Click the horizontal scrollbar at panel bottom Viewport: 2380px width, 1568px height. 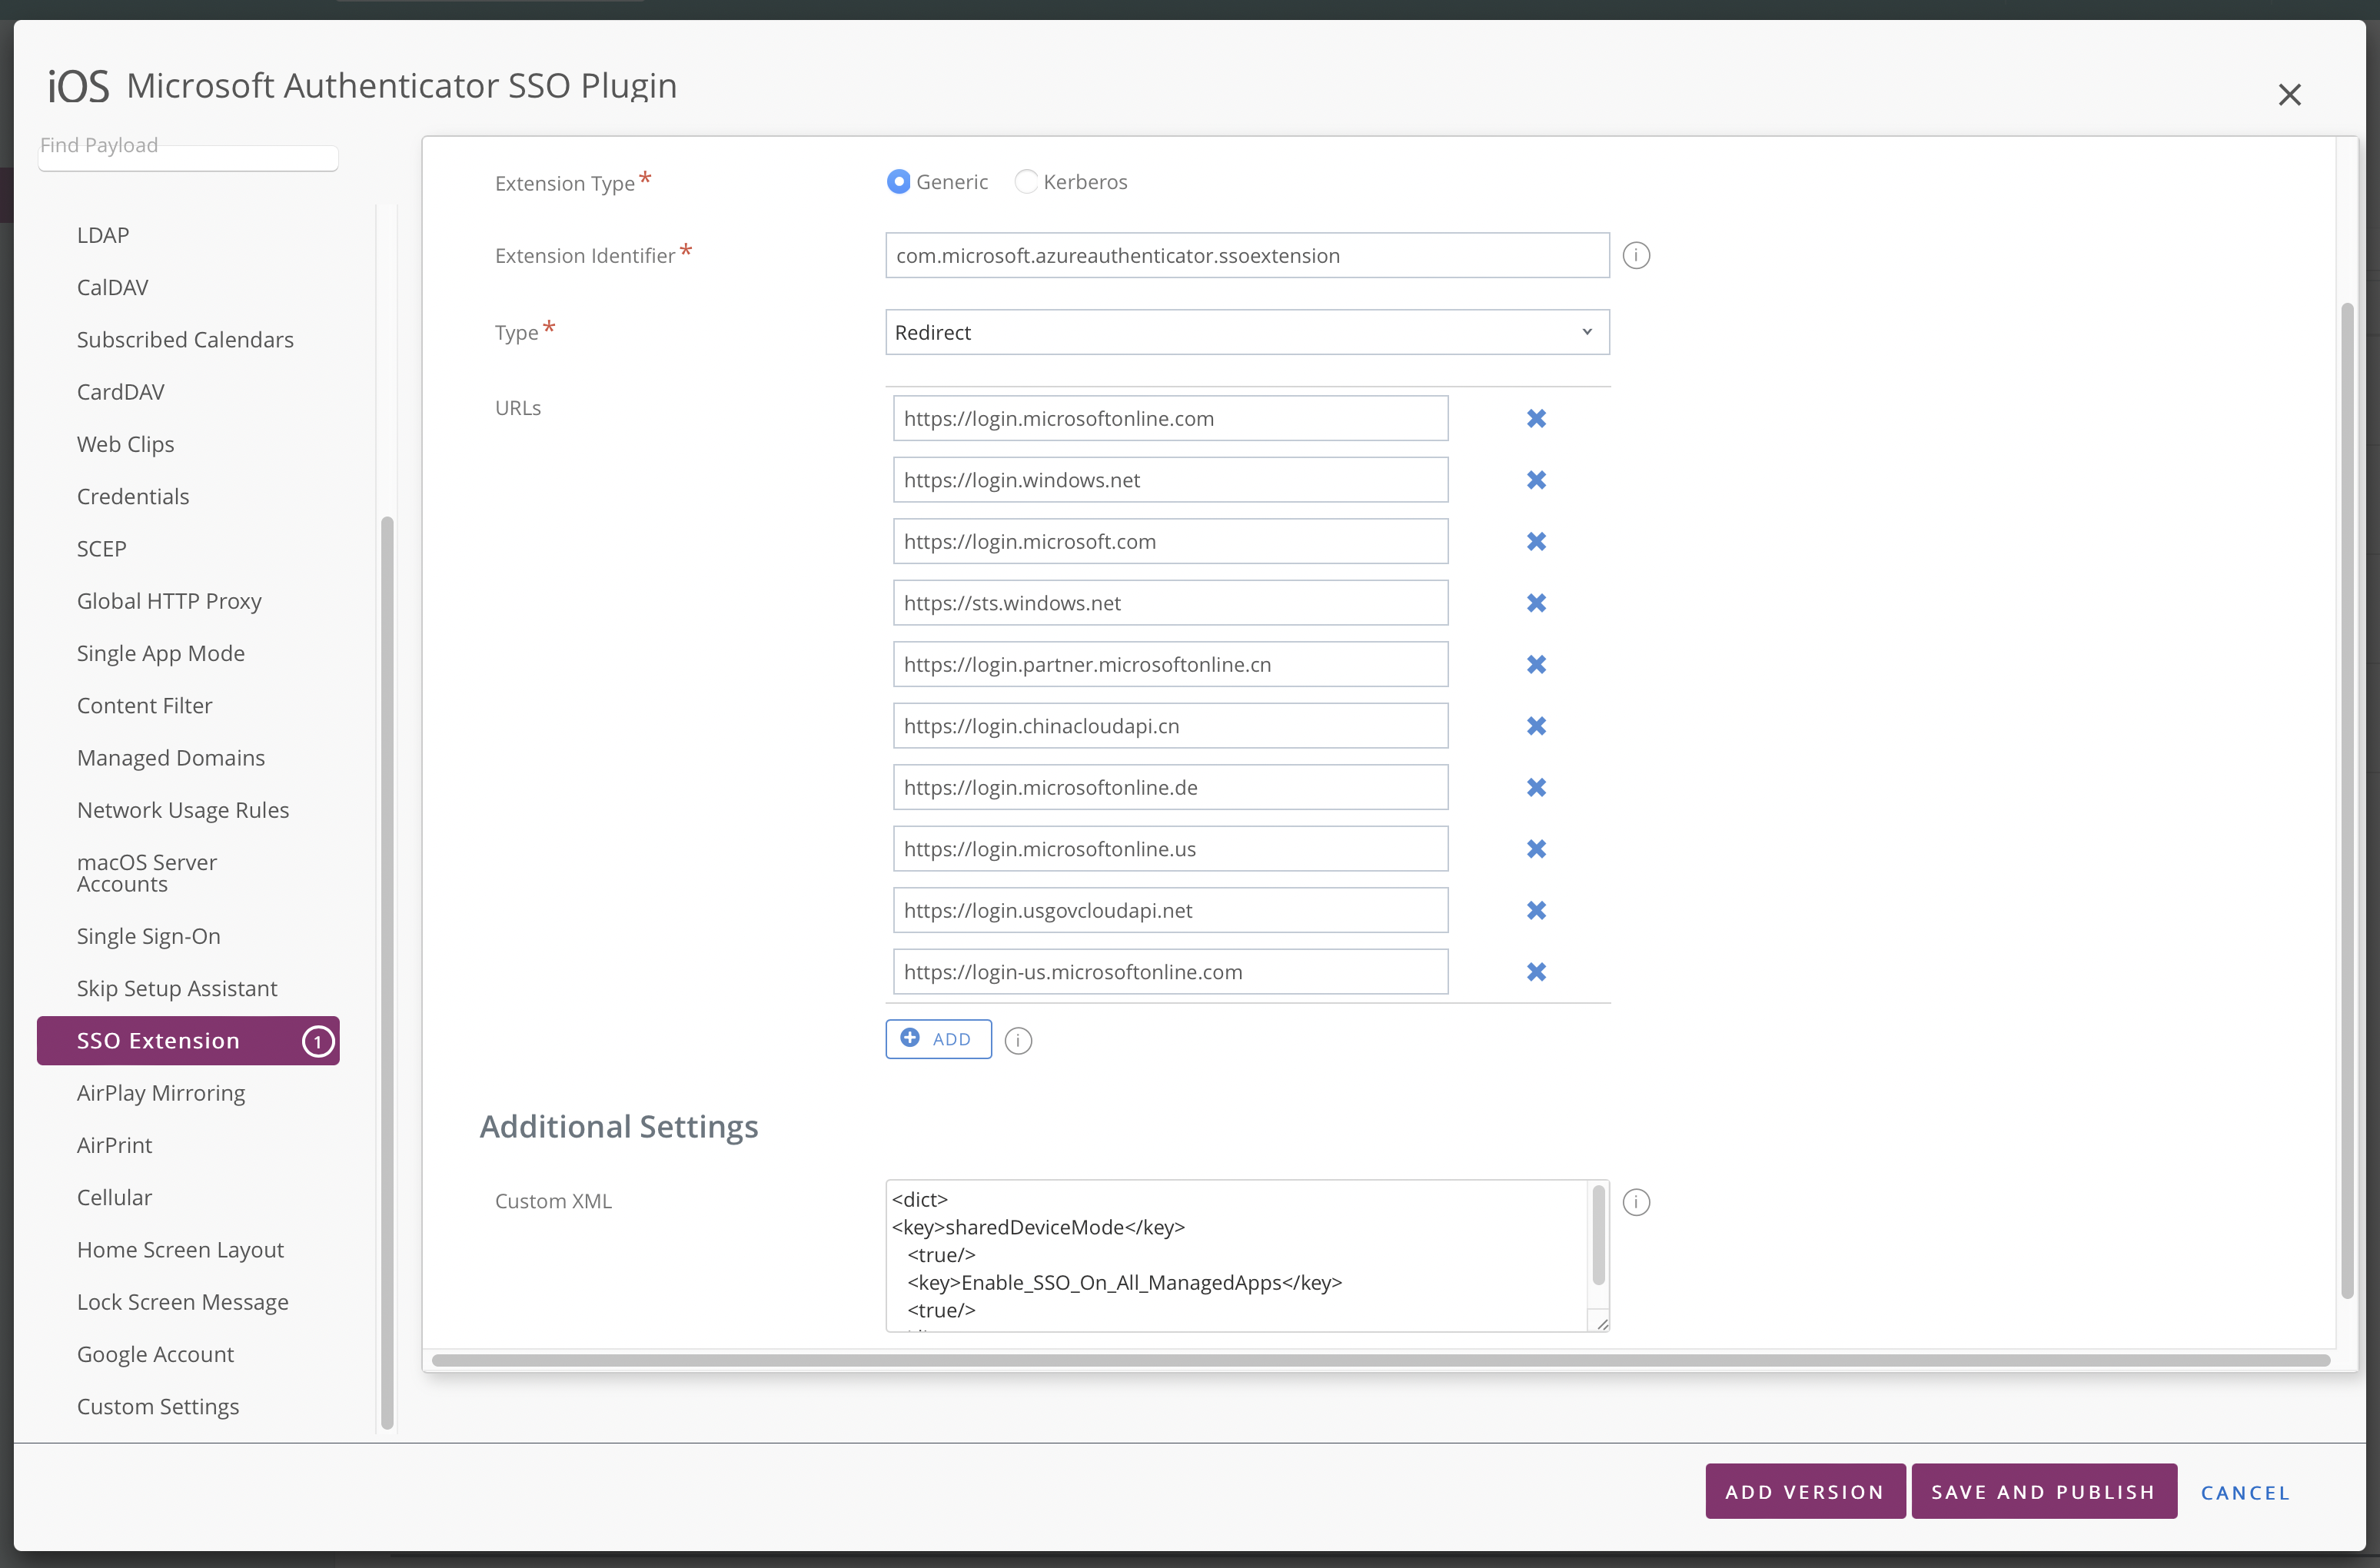(x=1380, y=1360)
